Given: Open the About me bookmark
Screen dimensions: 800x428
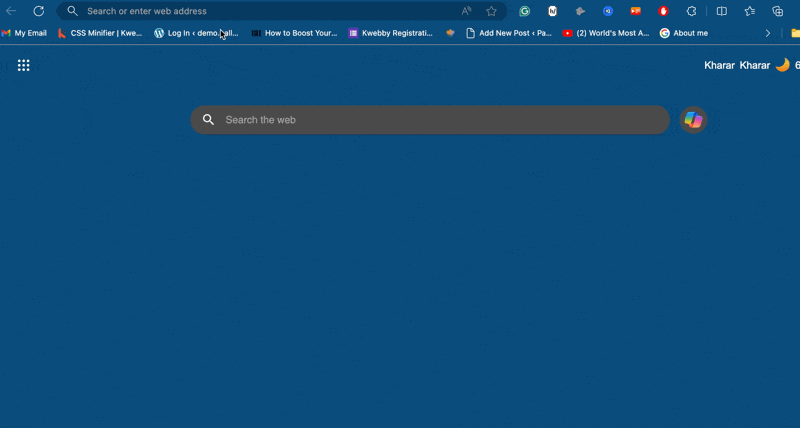Looking at the screenshot, I should [684, 33].
